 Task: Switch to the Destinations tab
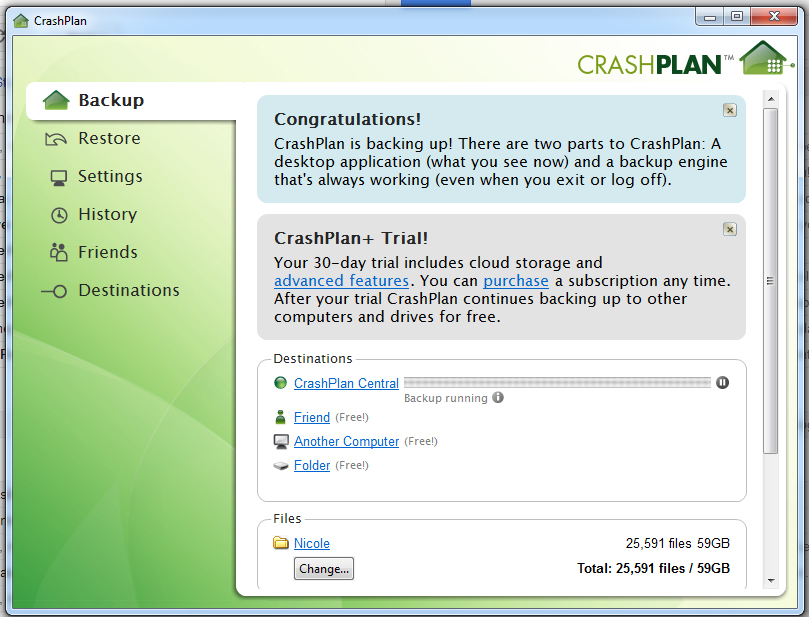pyautogui.click(x=128, y=290)
